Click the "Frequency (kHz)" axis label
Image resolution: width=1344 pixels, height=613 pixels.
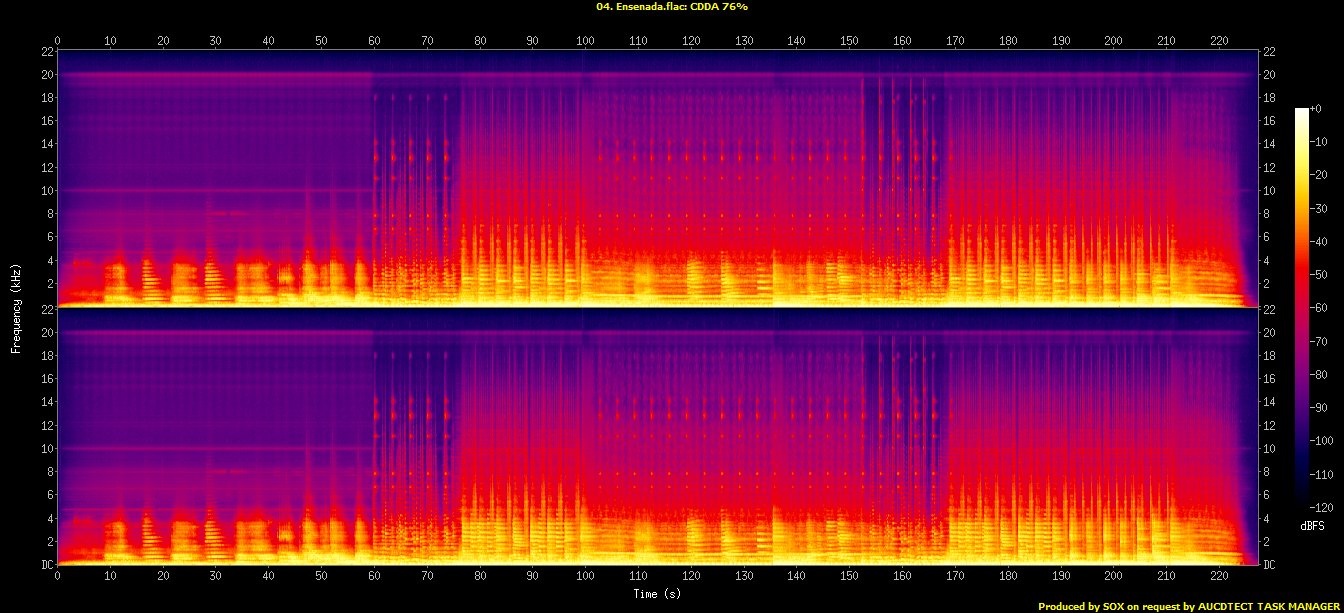(16, 306)
